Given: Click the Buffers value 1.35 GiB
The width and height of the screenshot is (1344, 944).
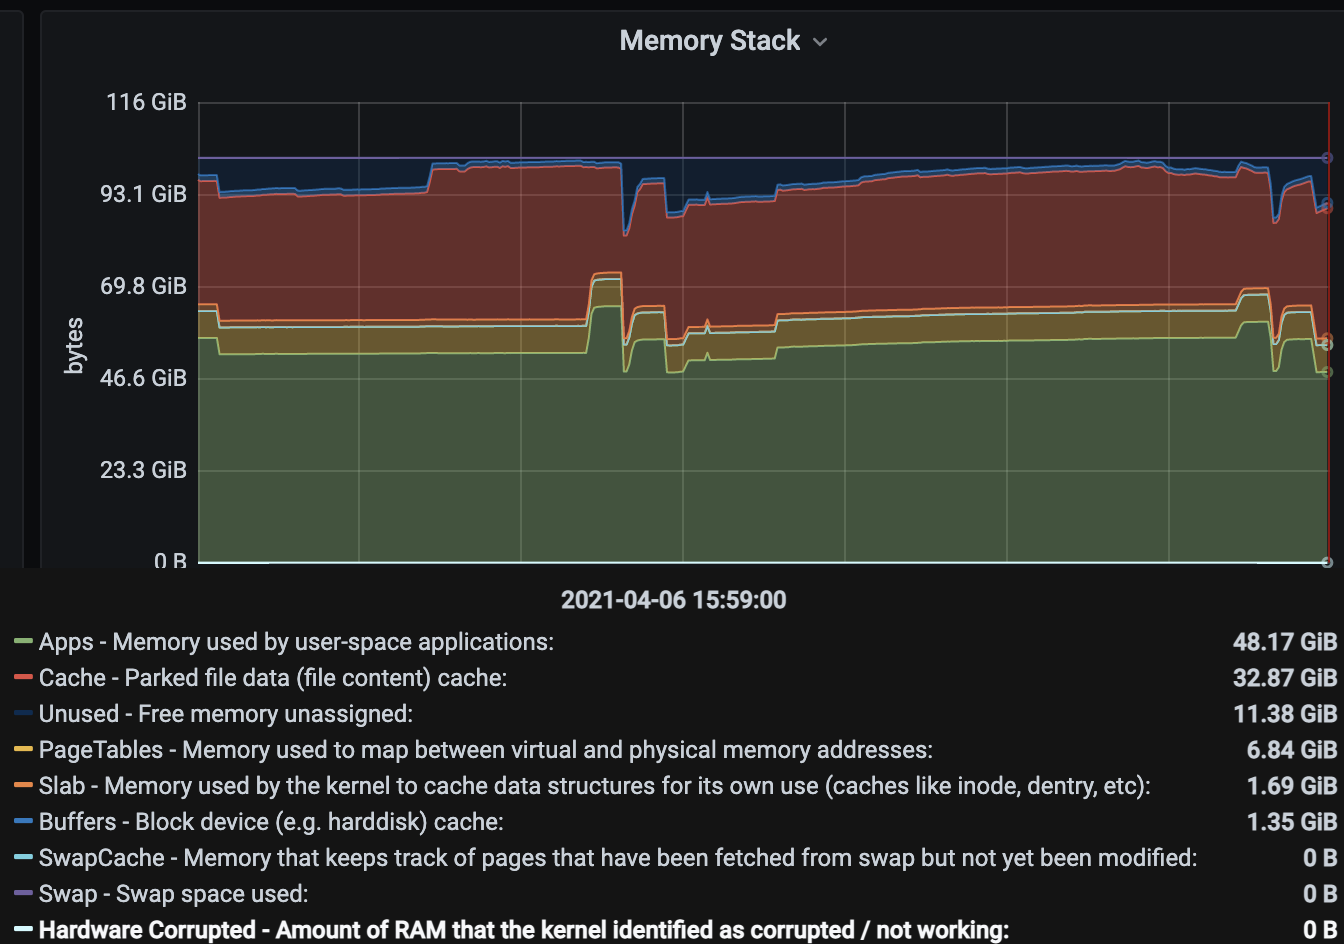Looking at the screenshot, I should click(x=1292, y=822).
